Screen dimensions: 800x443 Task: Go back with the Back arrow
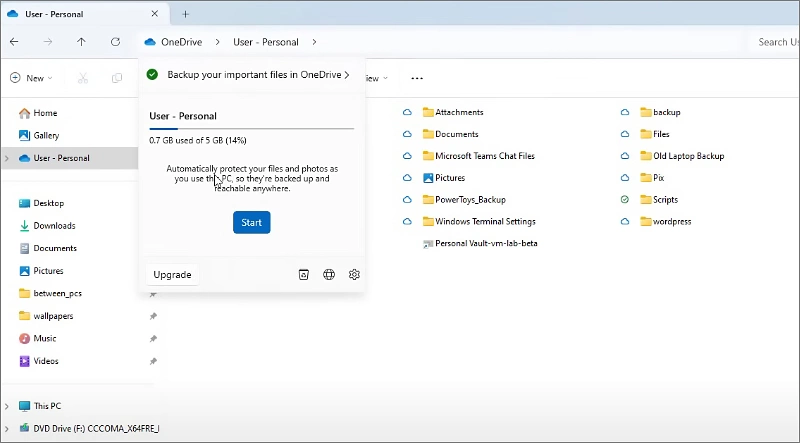click(14, 42)
